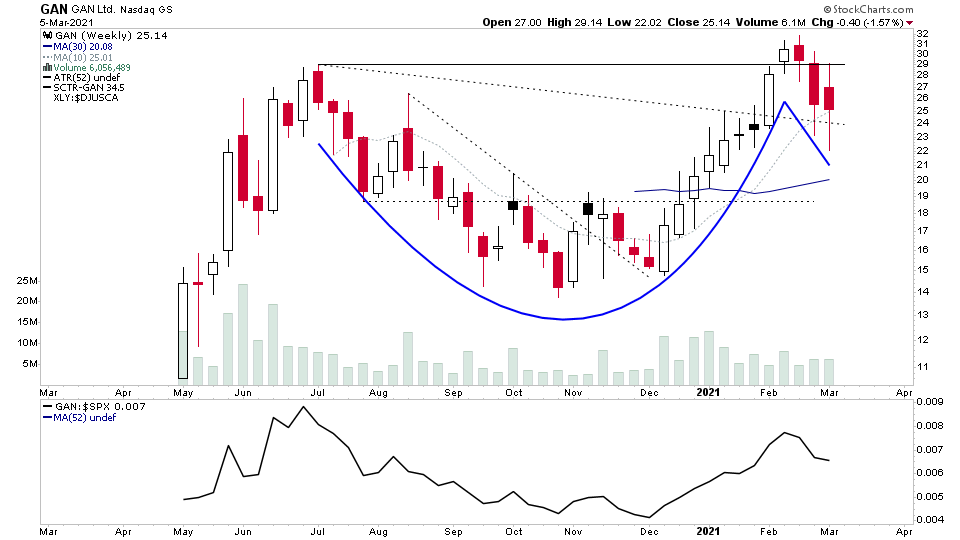Click the GAN ticker symbol title

tap(54, 9)
